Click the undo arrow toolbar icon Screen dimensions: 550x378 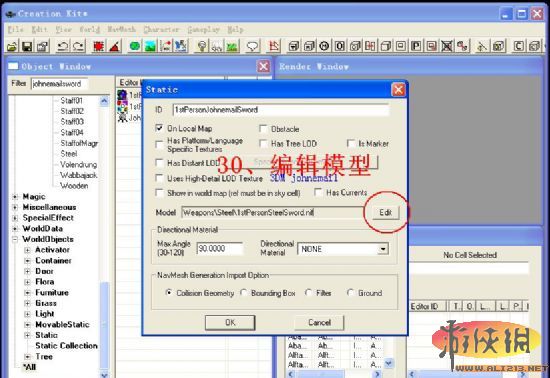click(x=63, y=46)
